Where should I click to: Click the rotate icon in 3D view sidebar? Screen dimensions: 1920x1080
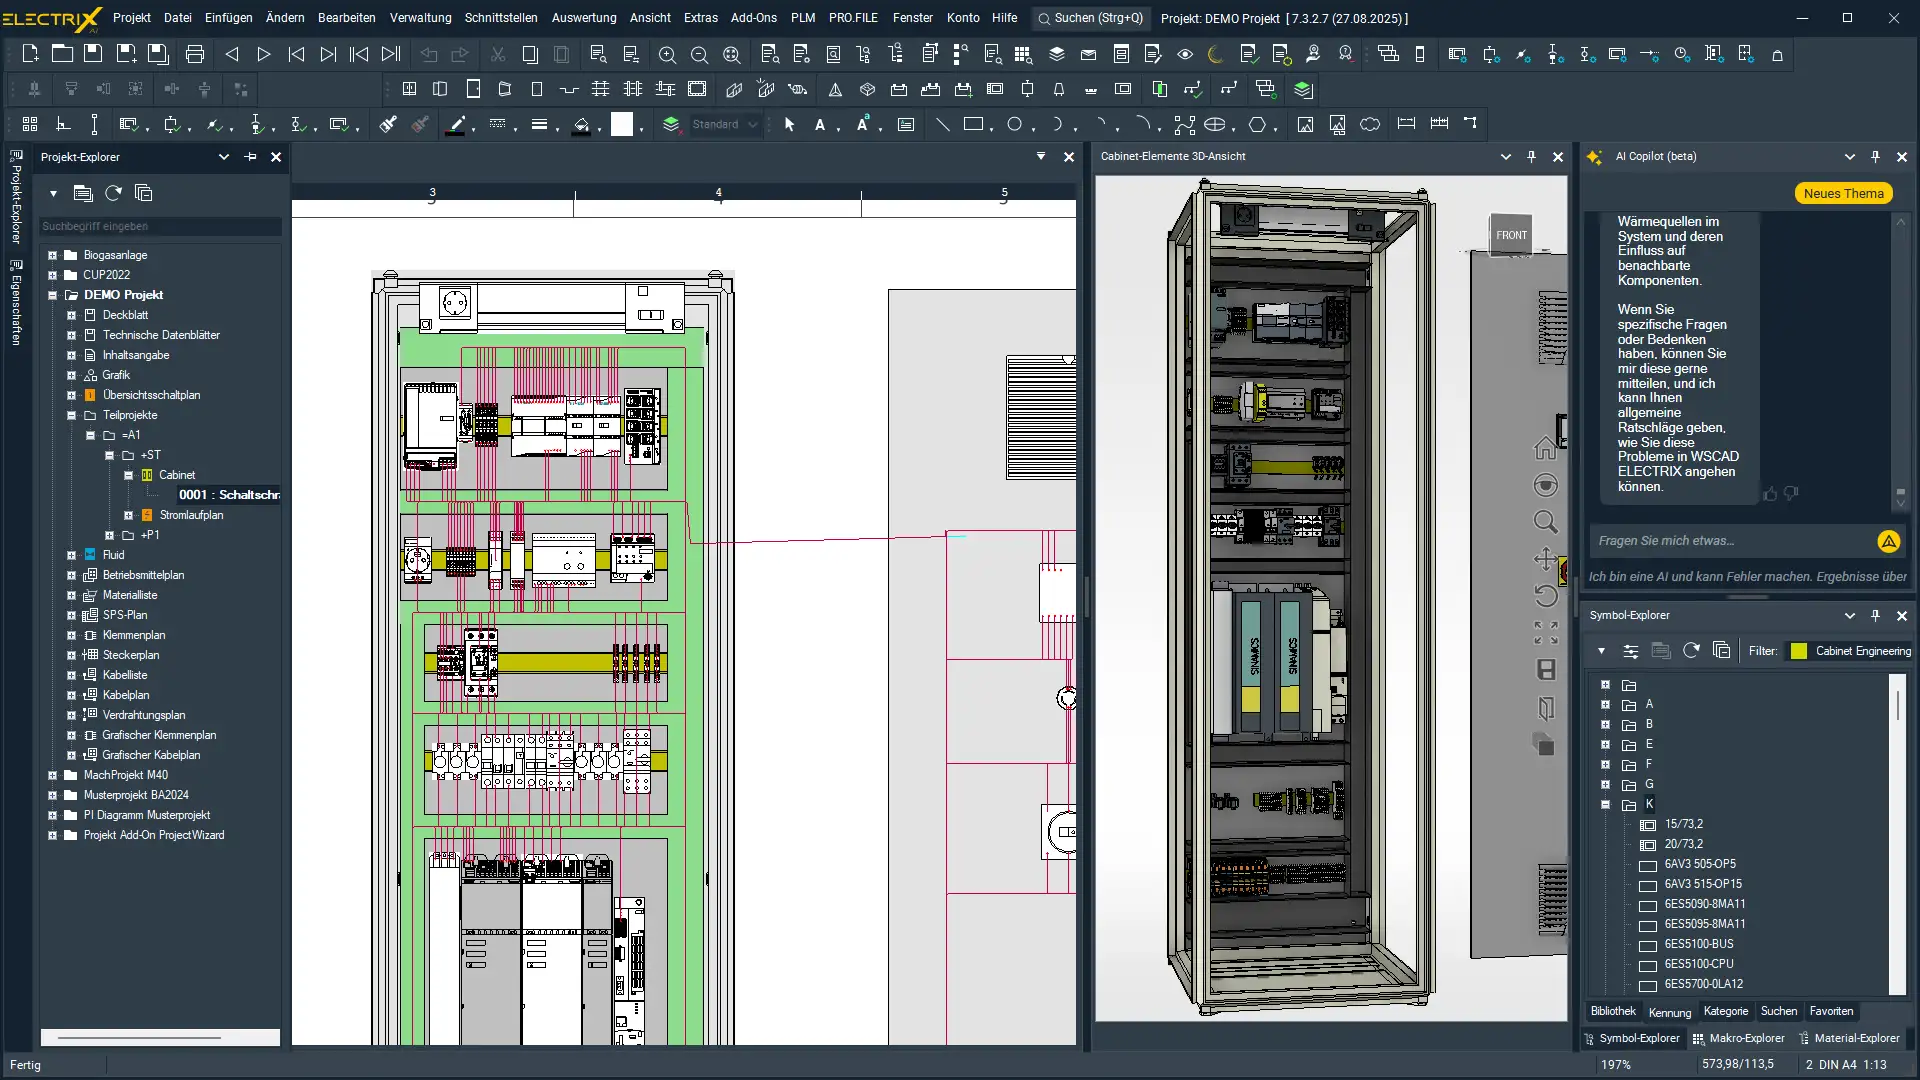[1545, 595]
